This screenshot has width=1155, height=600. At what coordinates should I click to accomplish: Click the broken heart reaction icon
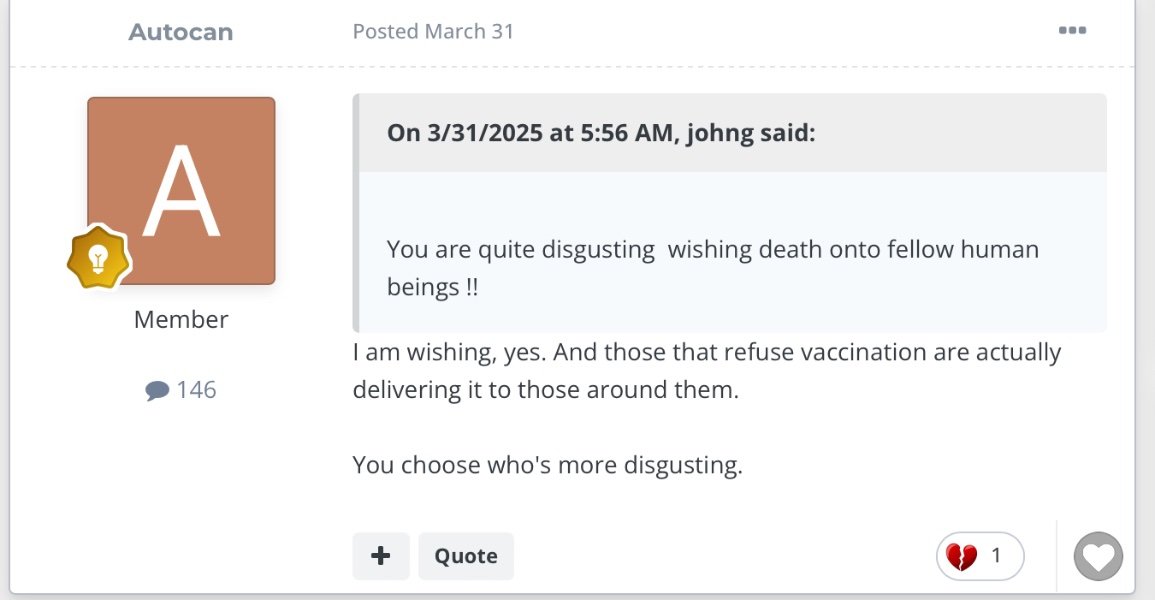(x=961, y=556)
